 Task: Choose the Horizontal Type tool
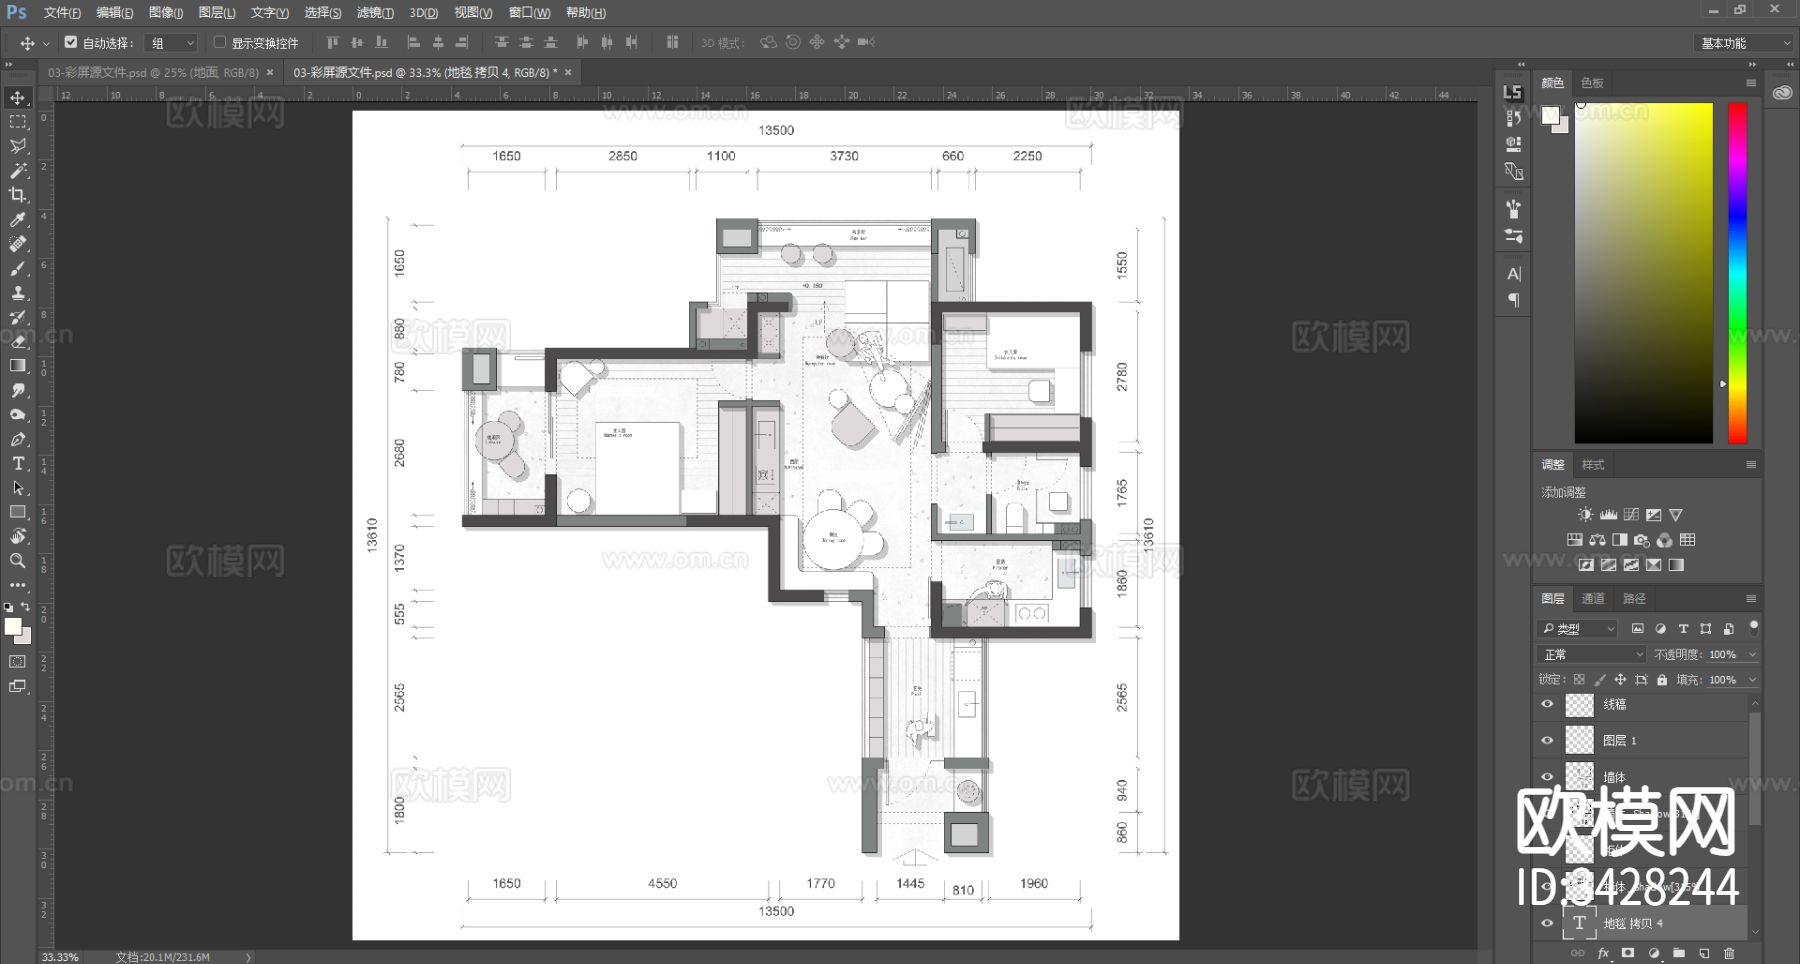tap(18, 464)
